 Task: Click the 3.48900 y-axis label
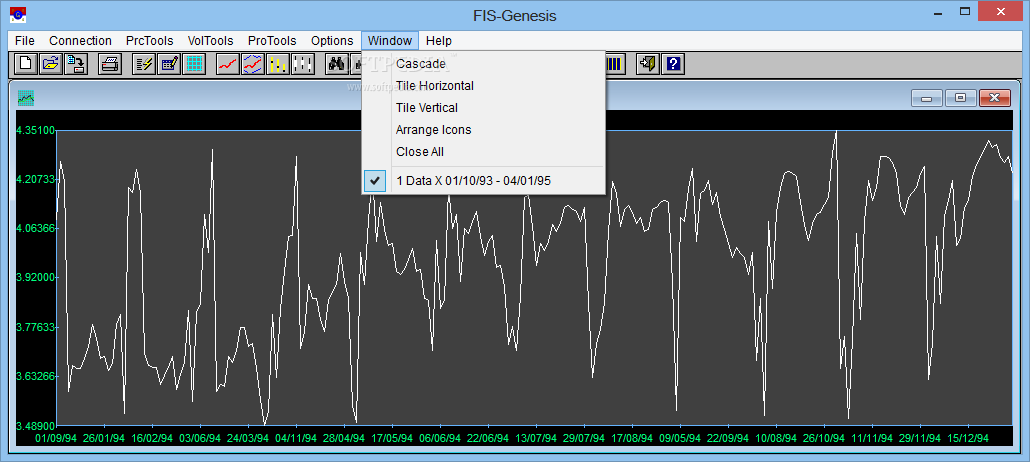point(36,426)
